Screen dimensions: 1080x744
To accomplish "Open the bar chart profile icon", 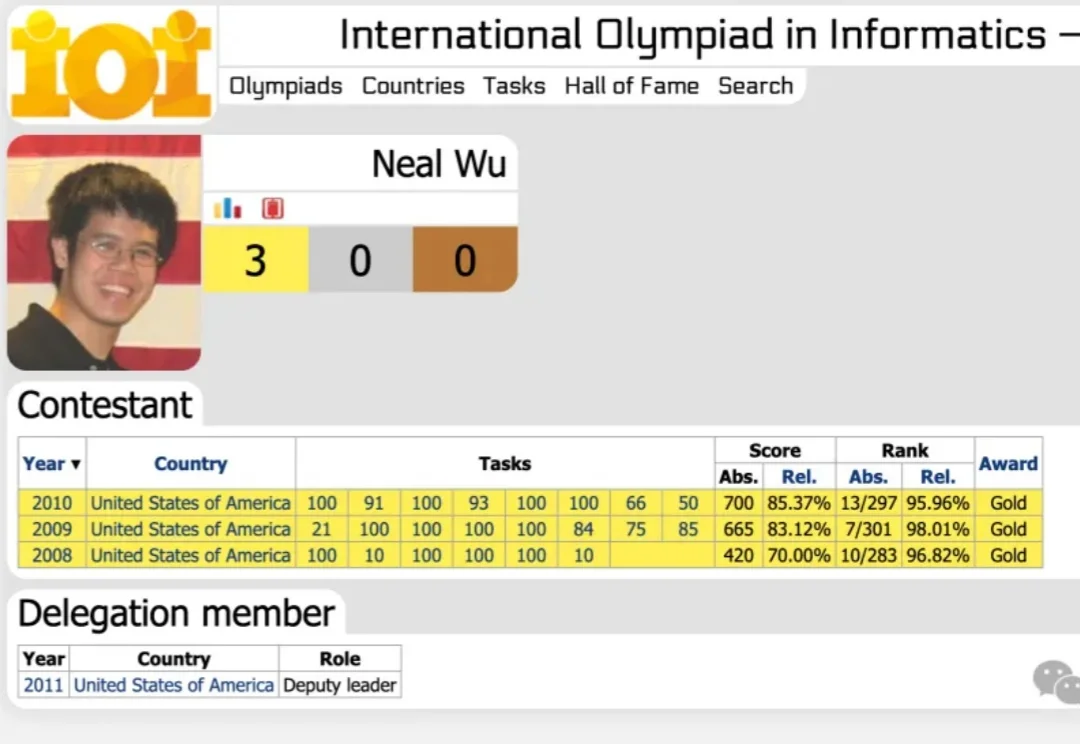I will coord(228,208).
